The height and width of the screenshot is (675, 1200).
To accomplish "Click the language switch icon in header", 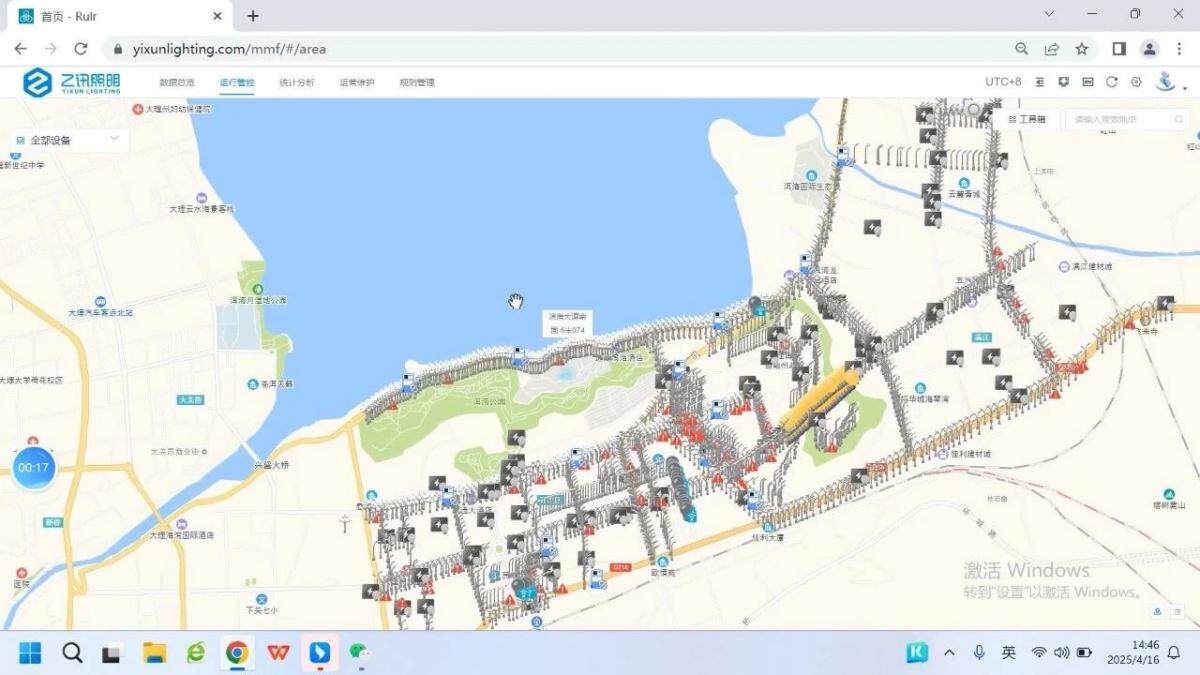I will pos(1088,82).
